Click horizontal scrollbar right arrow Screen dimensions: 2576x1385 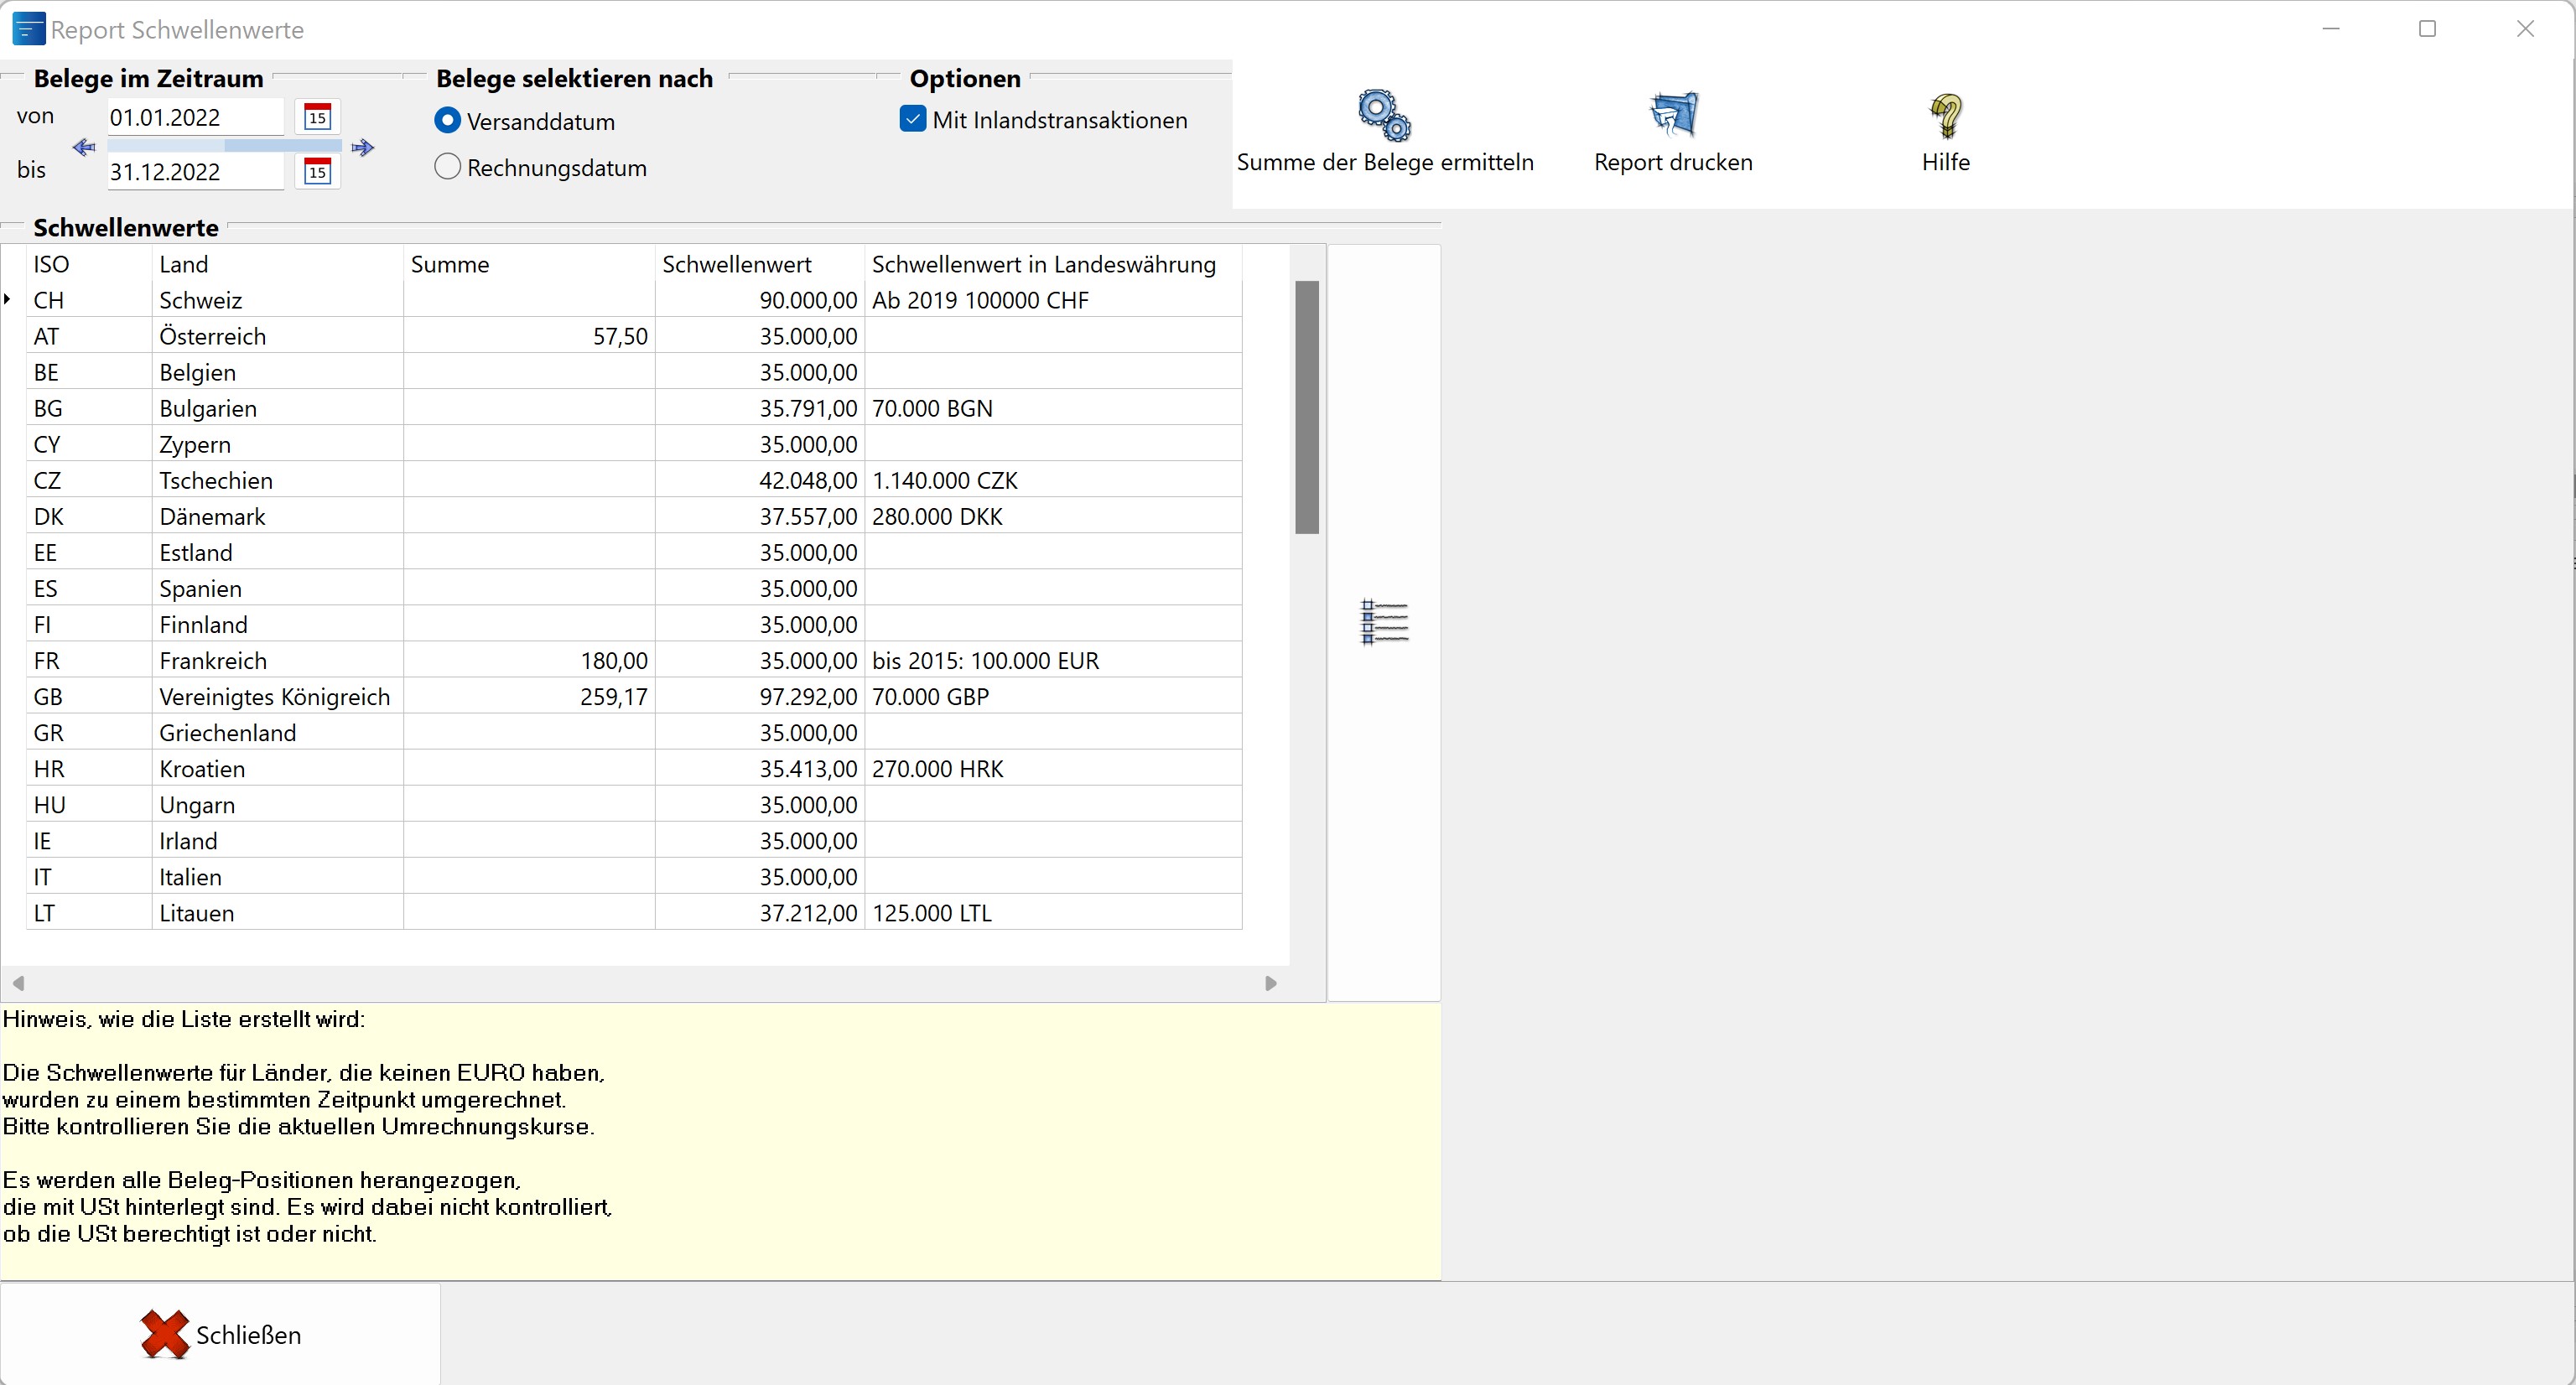tap(1271, 983)
